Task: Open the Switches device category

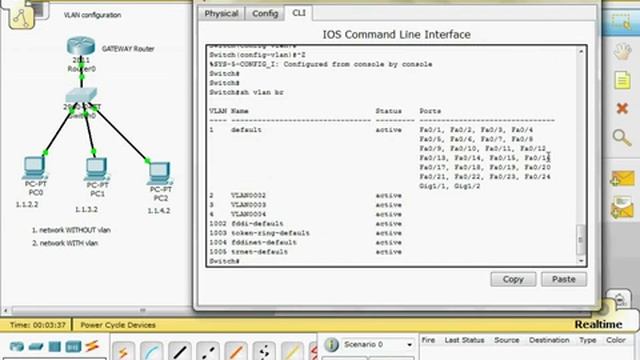Action: coord(36,347)
